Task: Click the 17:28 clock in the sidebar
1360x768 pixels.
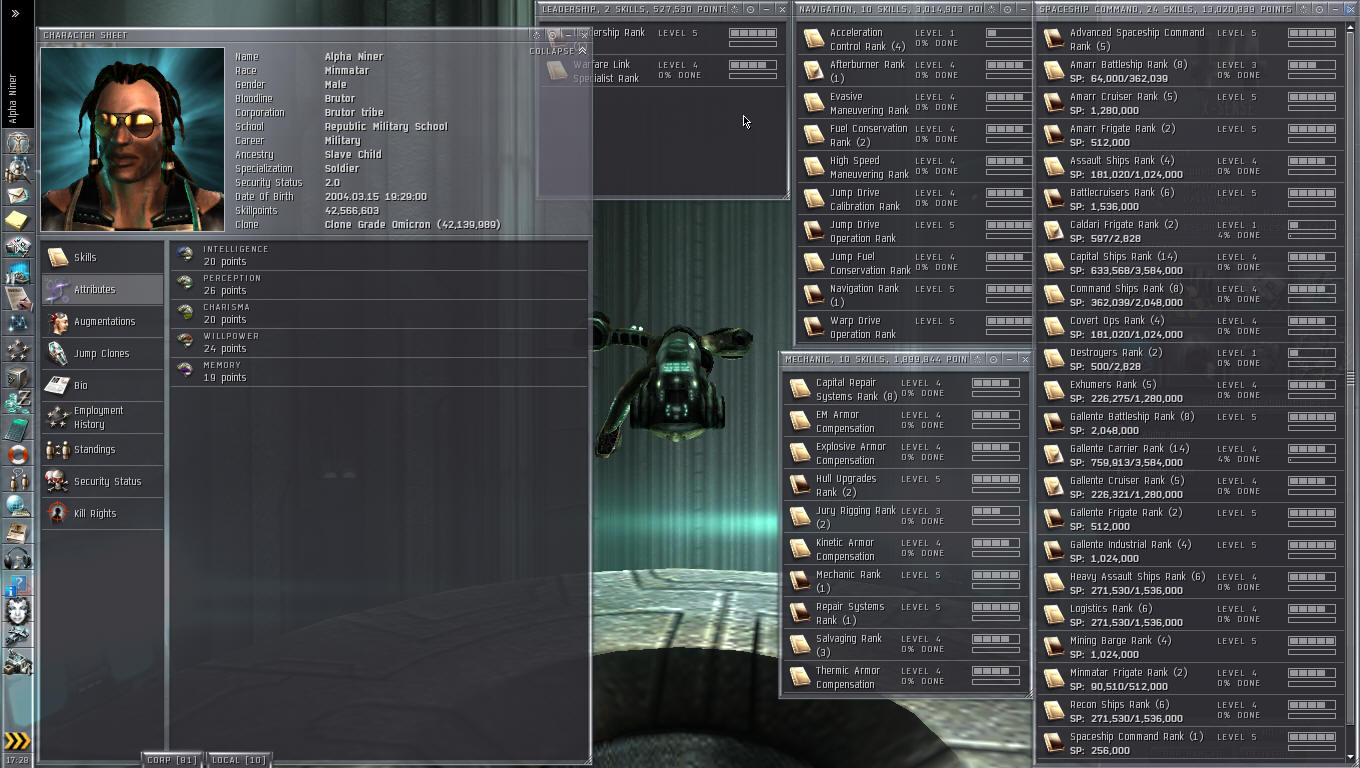Action: coord(17,760)
